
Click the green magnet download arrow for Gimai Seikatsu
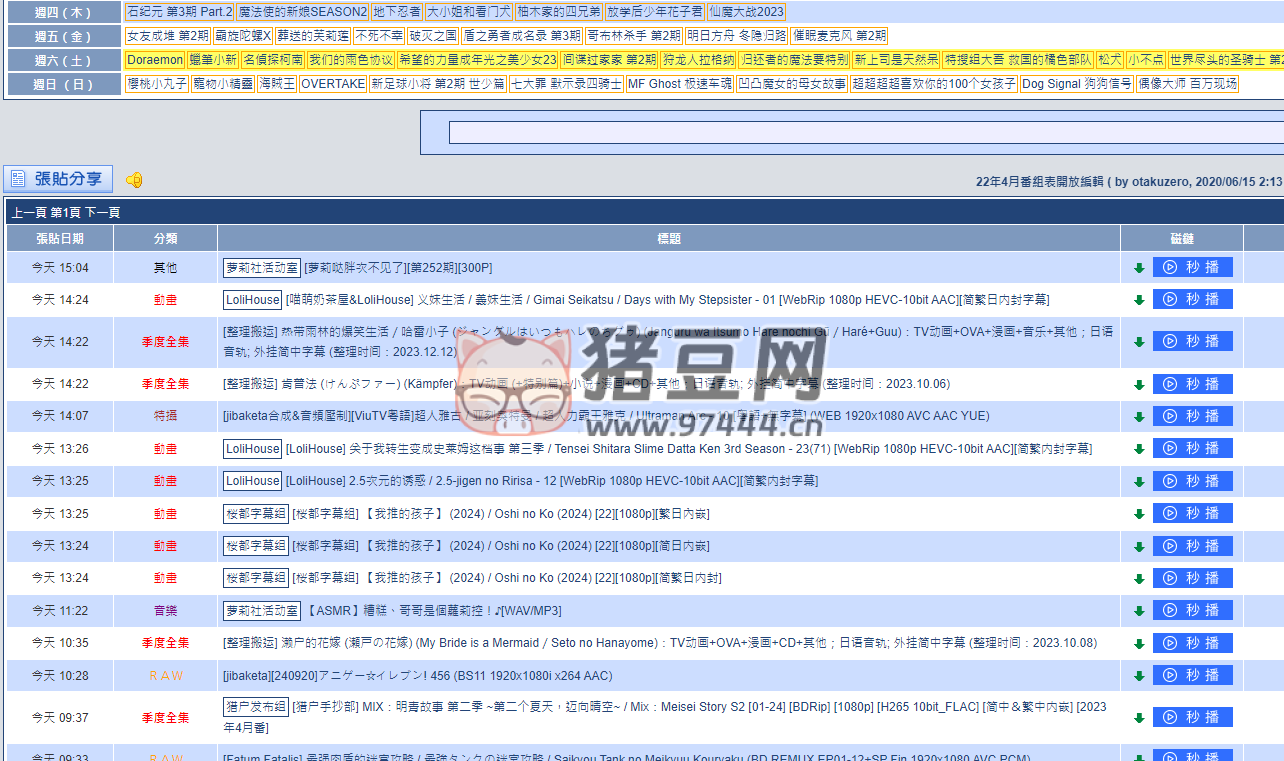tap(1139, 299)
